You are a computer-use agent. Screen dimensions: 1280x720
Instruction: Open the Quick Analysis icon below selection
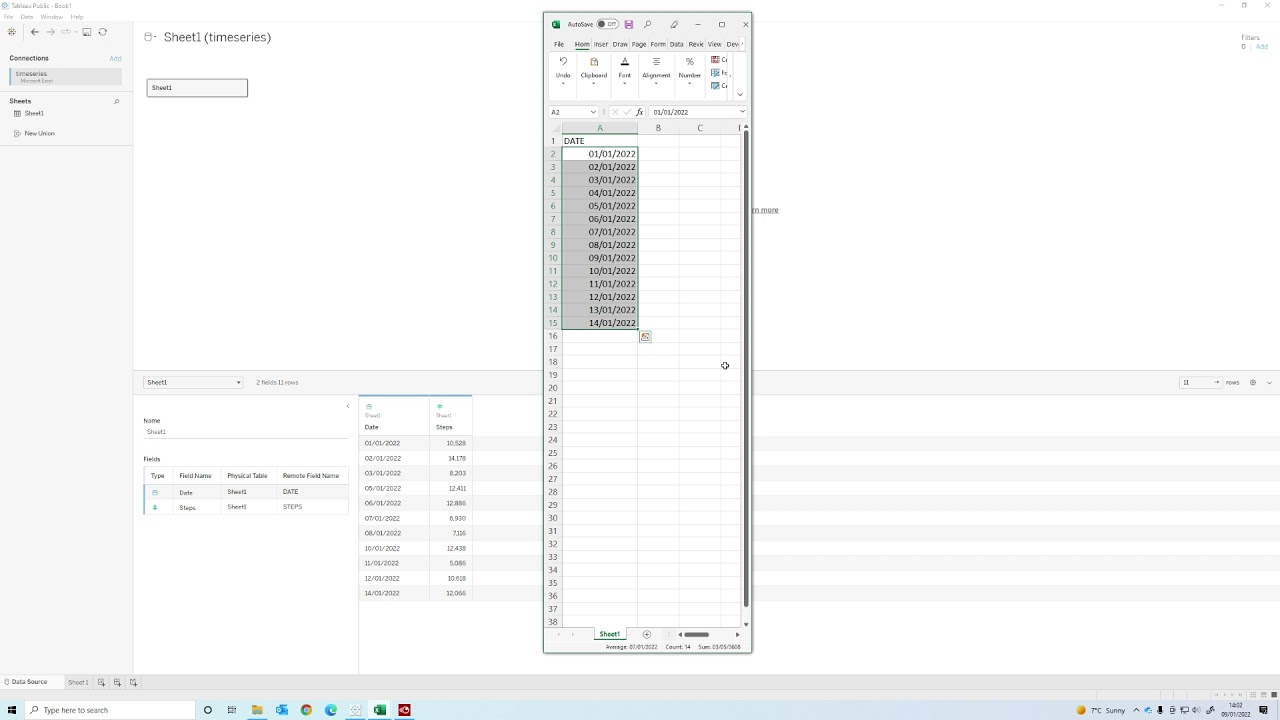tap(645, 337)
